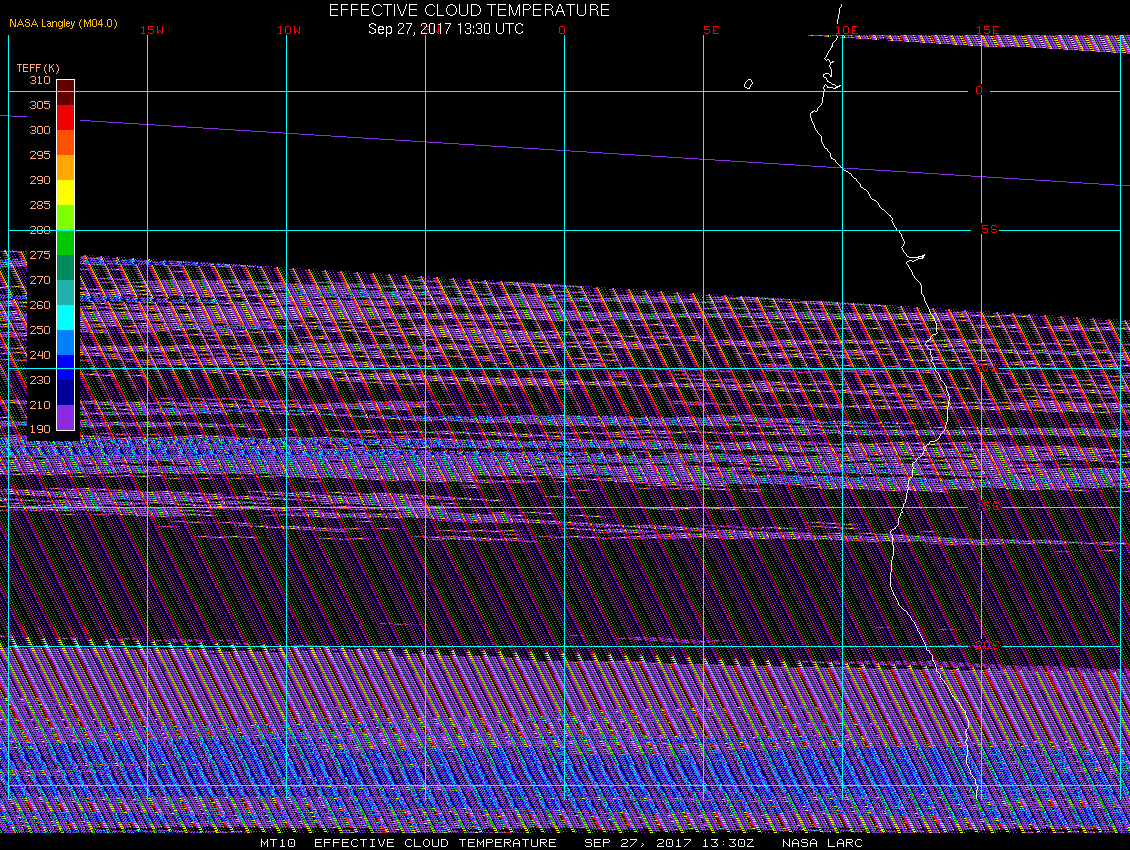The image size is (1130, 850).
Task: Pick the purple 190–210 K legend swatch
Action: pyautogui.click(x=66, y=417)
